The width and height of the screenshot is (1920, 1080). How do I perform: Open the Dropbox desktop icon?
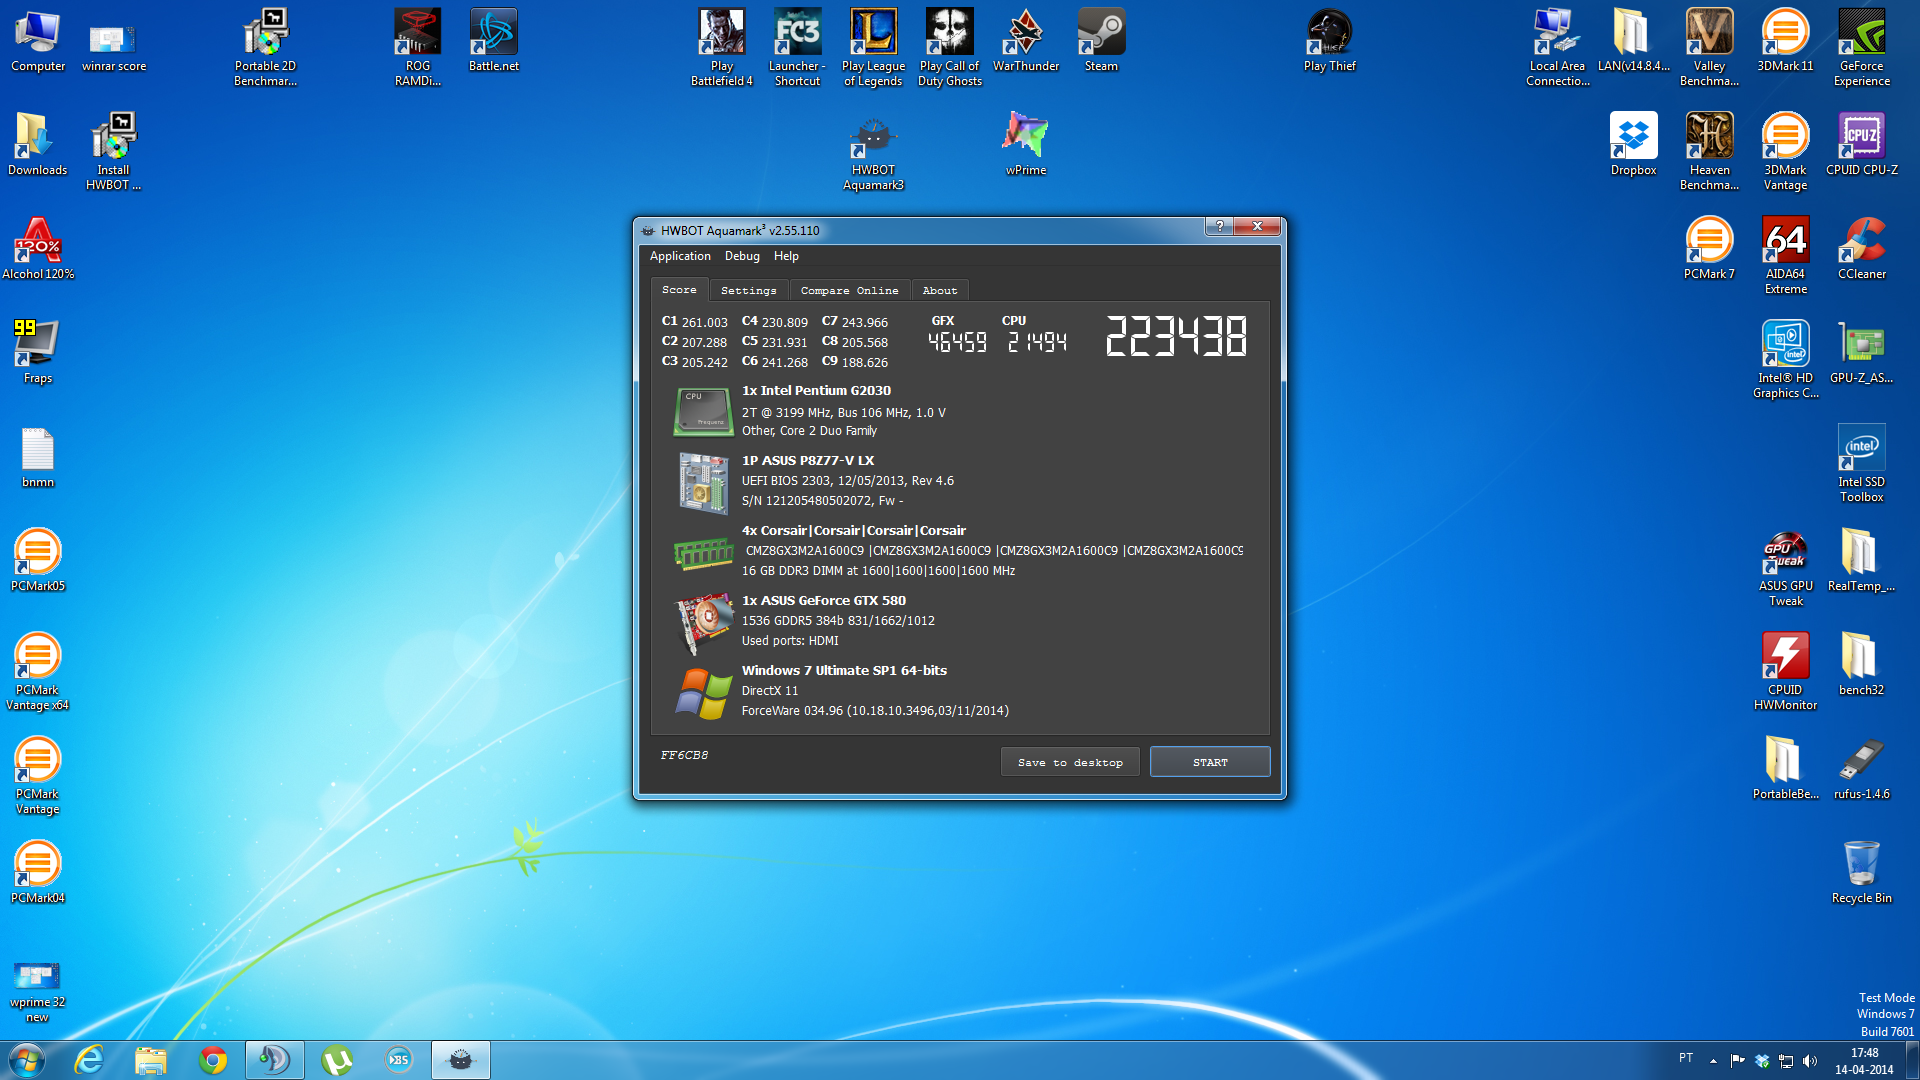1633,144
